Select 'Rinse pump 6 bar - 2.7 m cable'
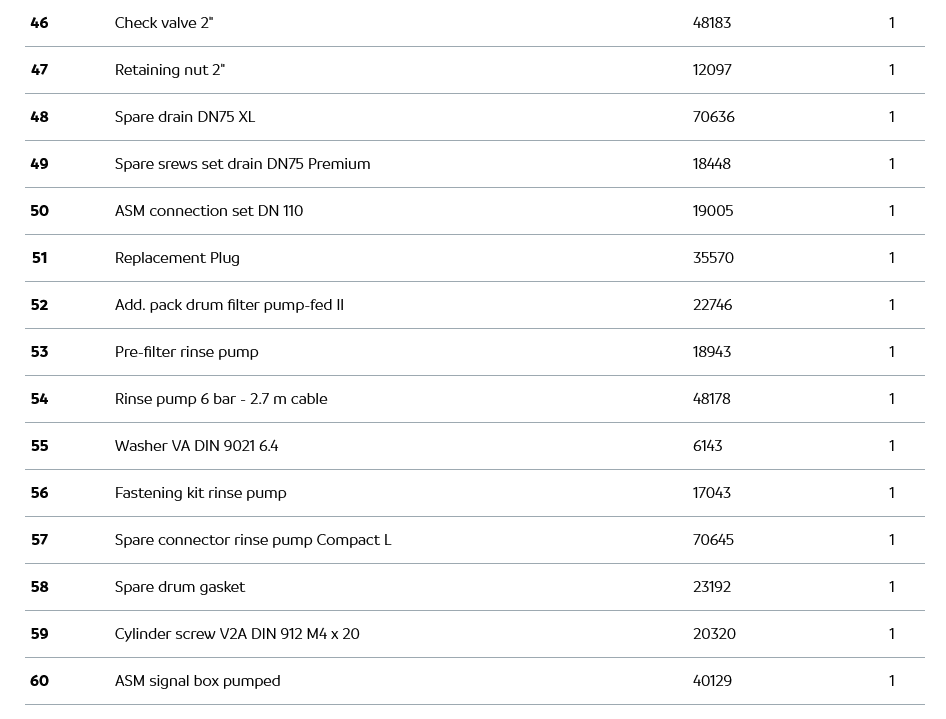 tap(221, 399)
